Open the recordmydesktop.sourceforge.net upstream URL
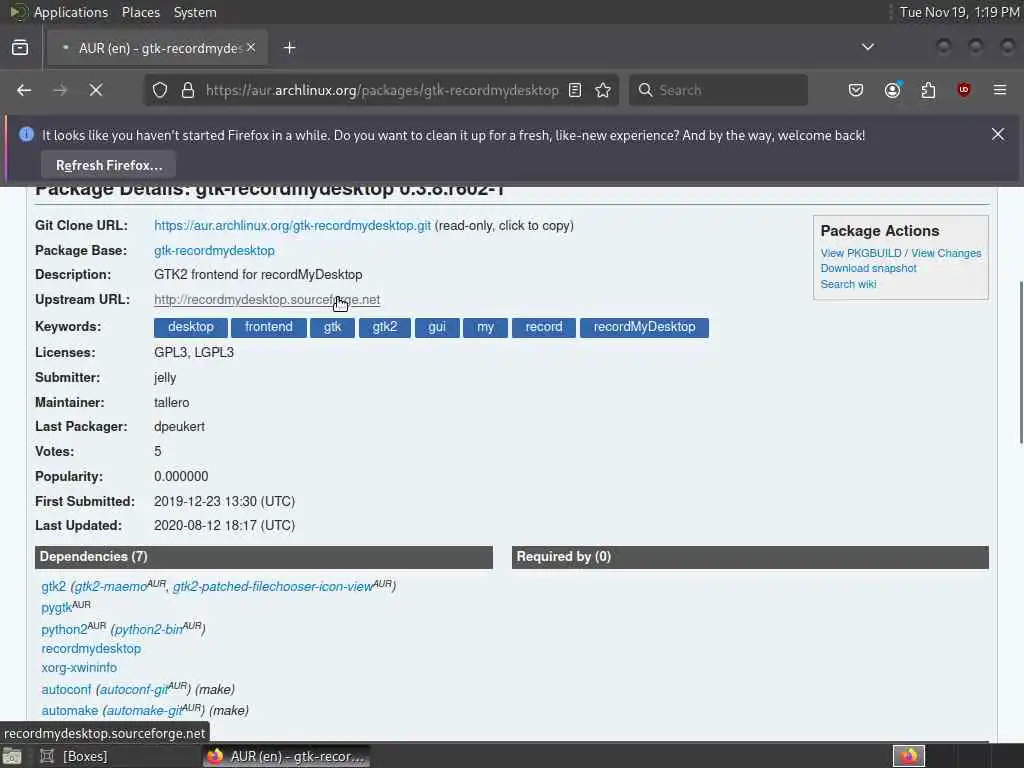1024x768 pixels. [x=267, y=300]
